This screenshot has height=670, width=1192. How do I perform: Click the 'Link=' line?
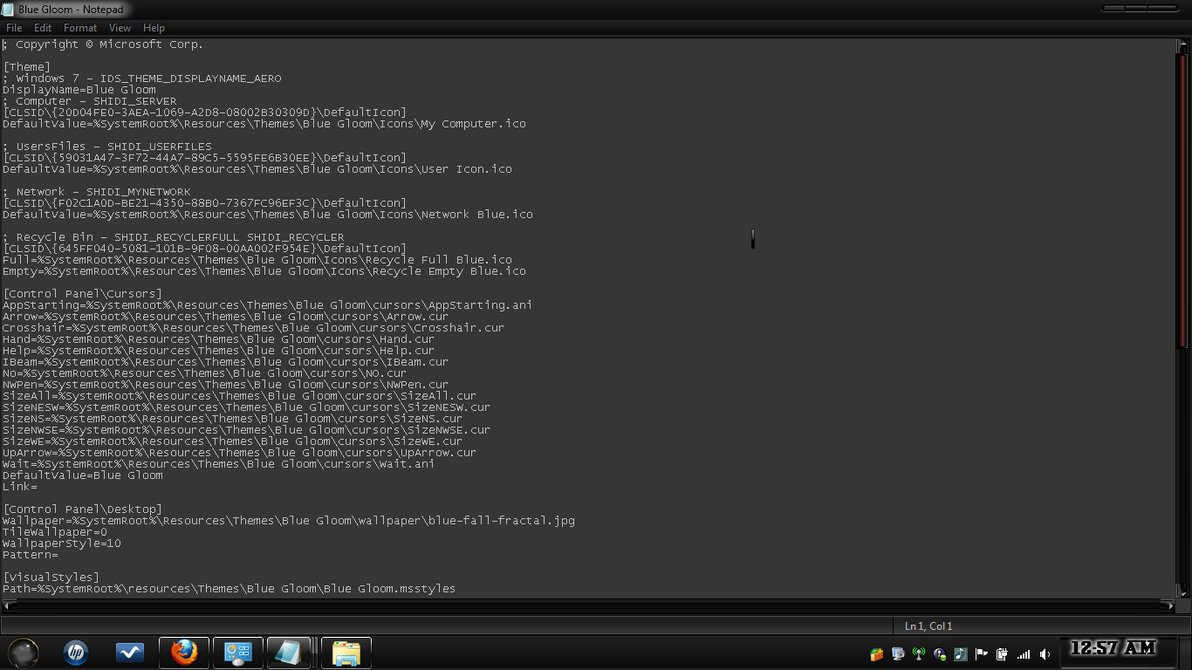[x=20, y=487]
